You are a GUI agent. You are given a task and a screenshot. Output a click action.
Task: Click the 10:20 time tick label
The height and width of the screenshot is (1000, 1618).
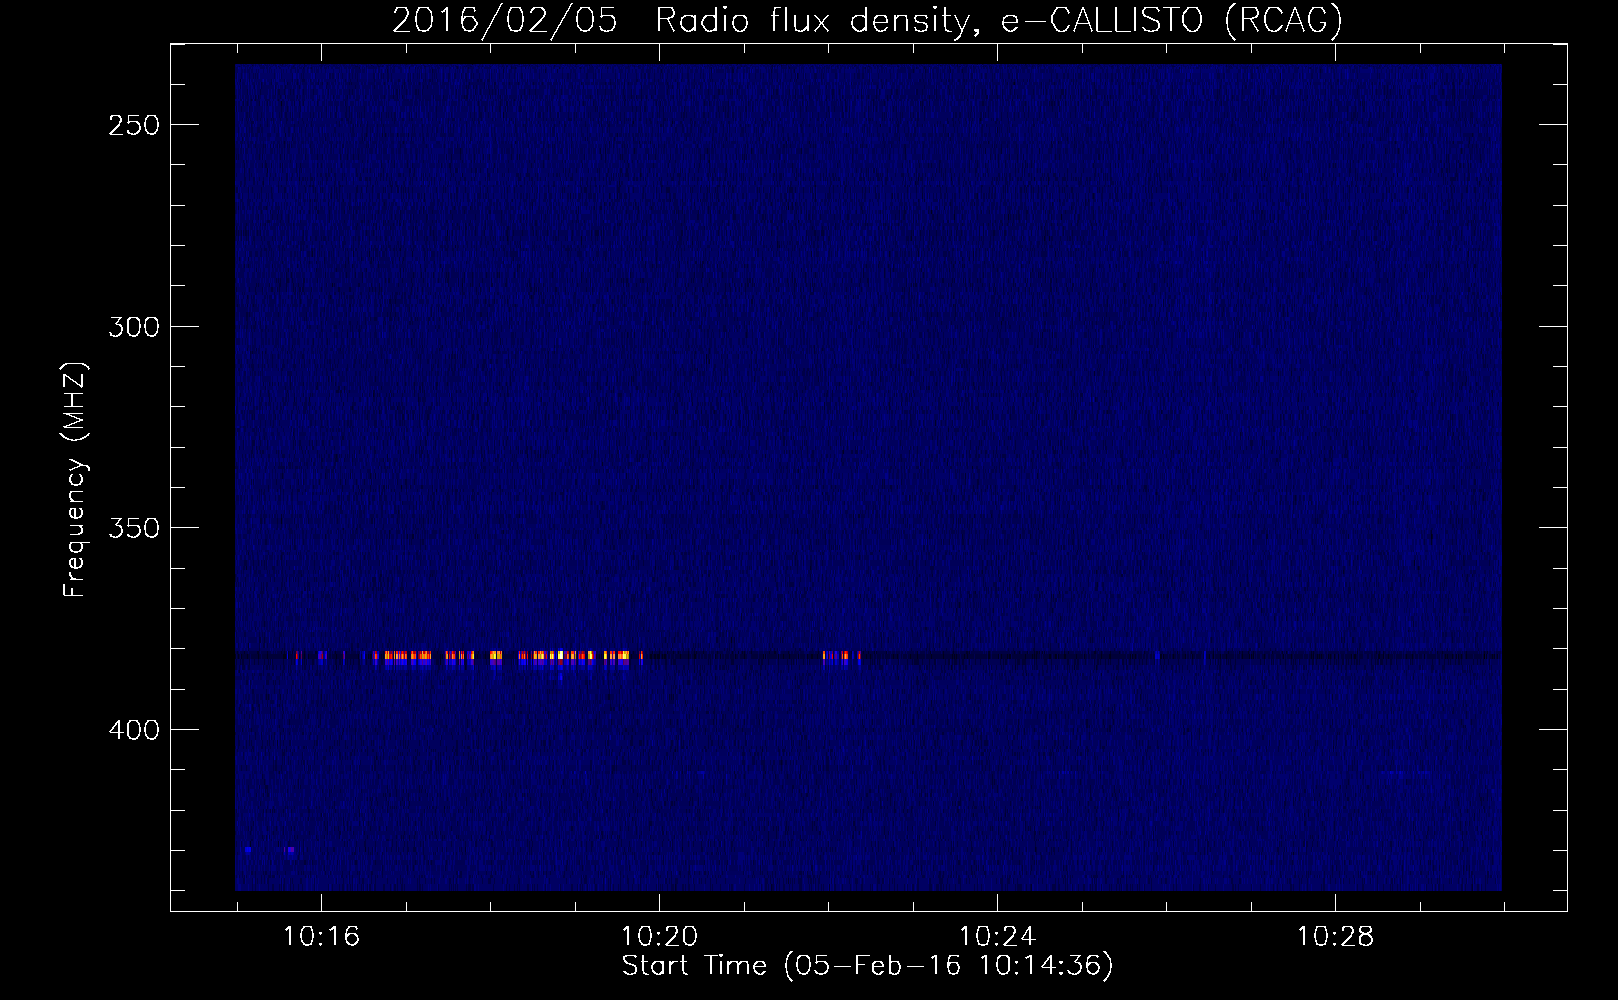tap(659, 937)
